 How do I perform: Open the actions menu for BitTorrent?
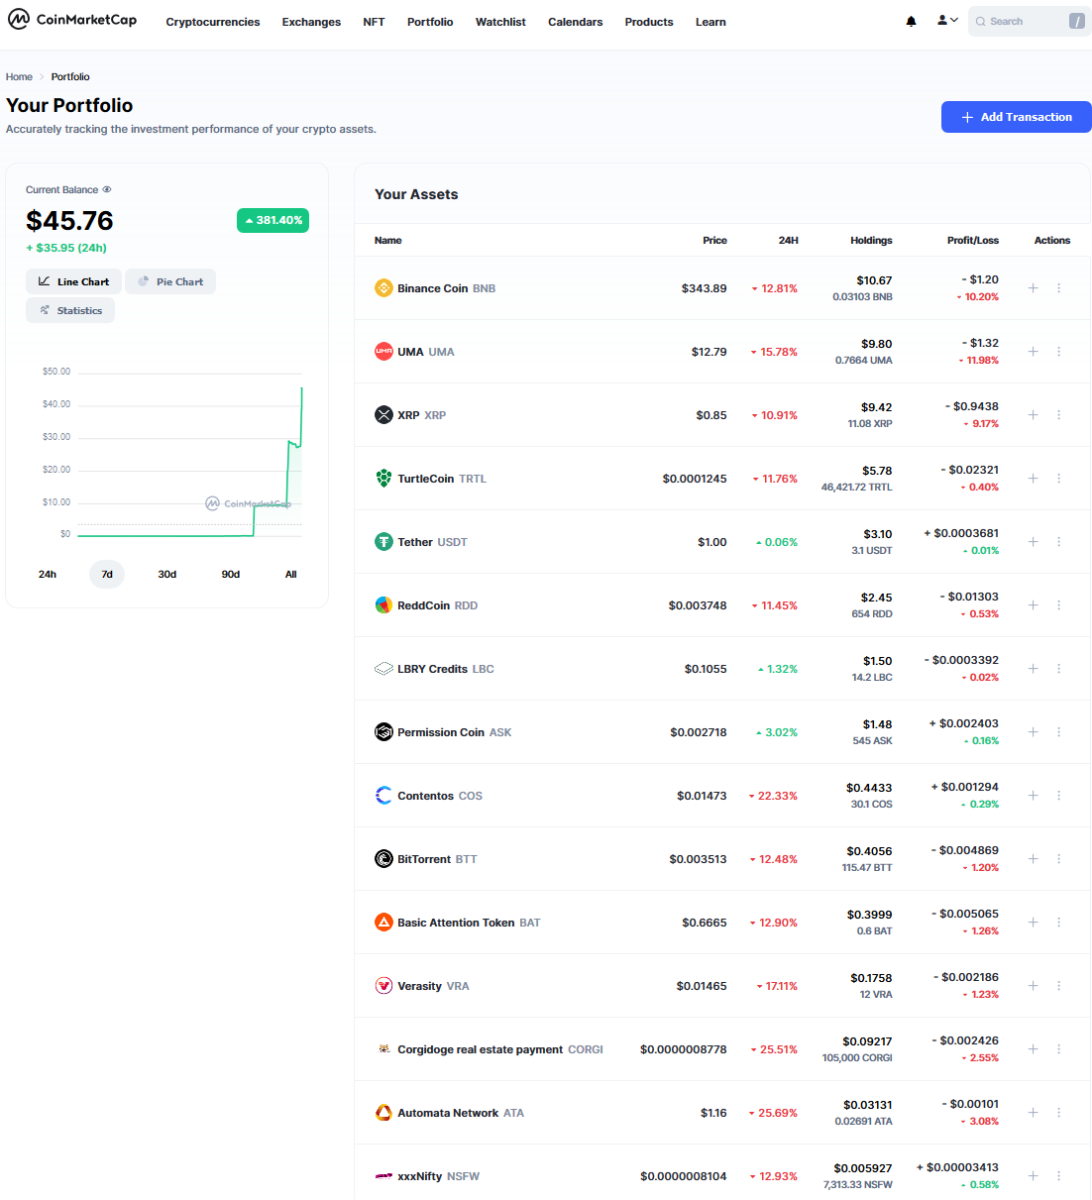point(1058,858)
